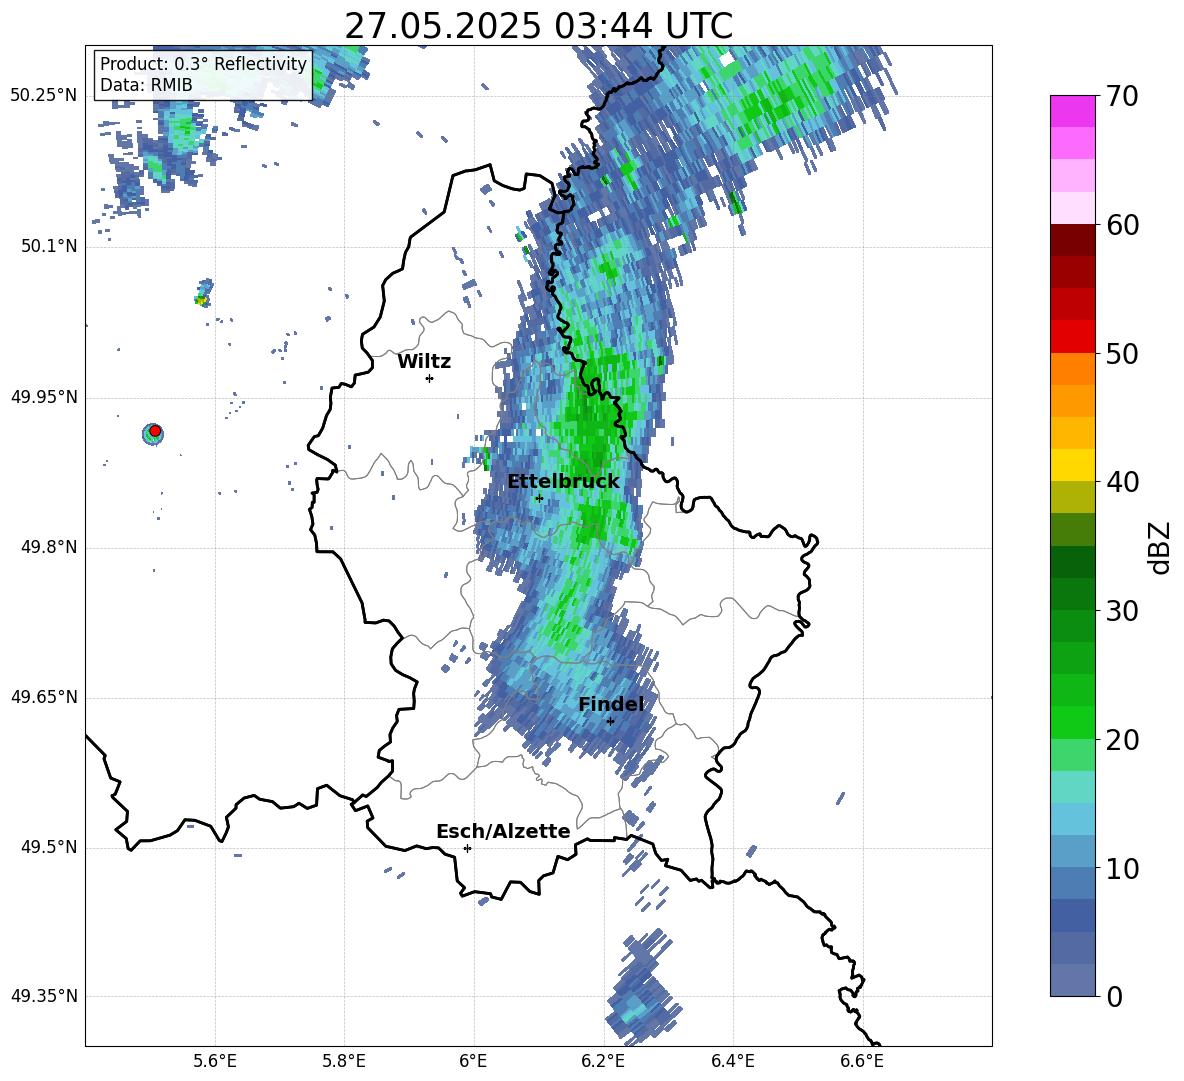Click the 40 value on colorbar
Image resolution: width=1184 pixels, height=1081 pixels.
pos(1122,482)
